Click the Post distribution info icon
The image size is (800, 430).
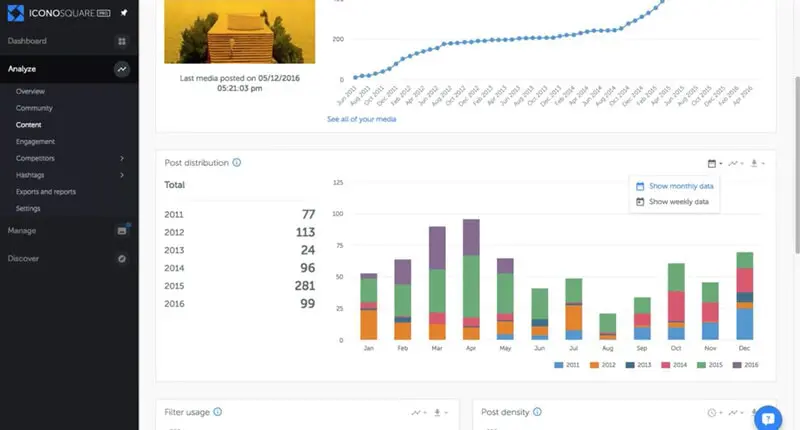236,162
